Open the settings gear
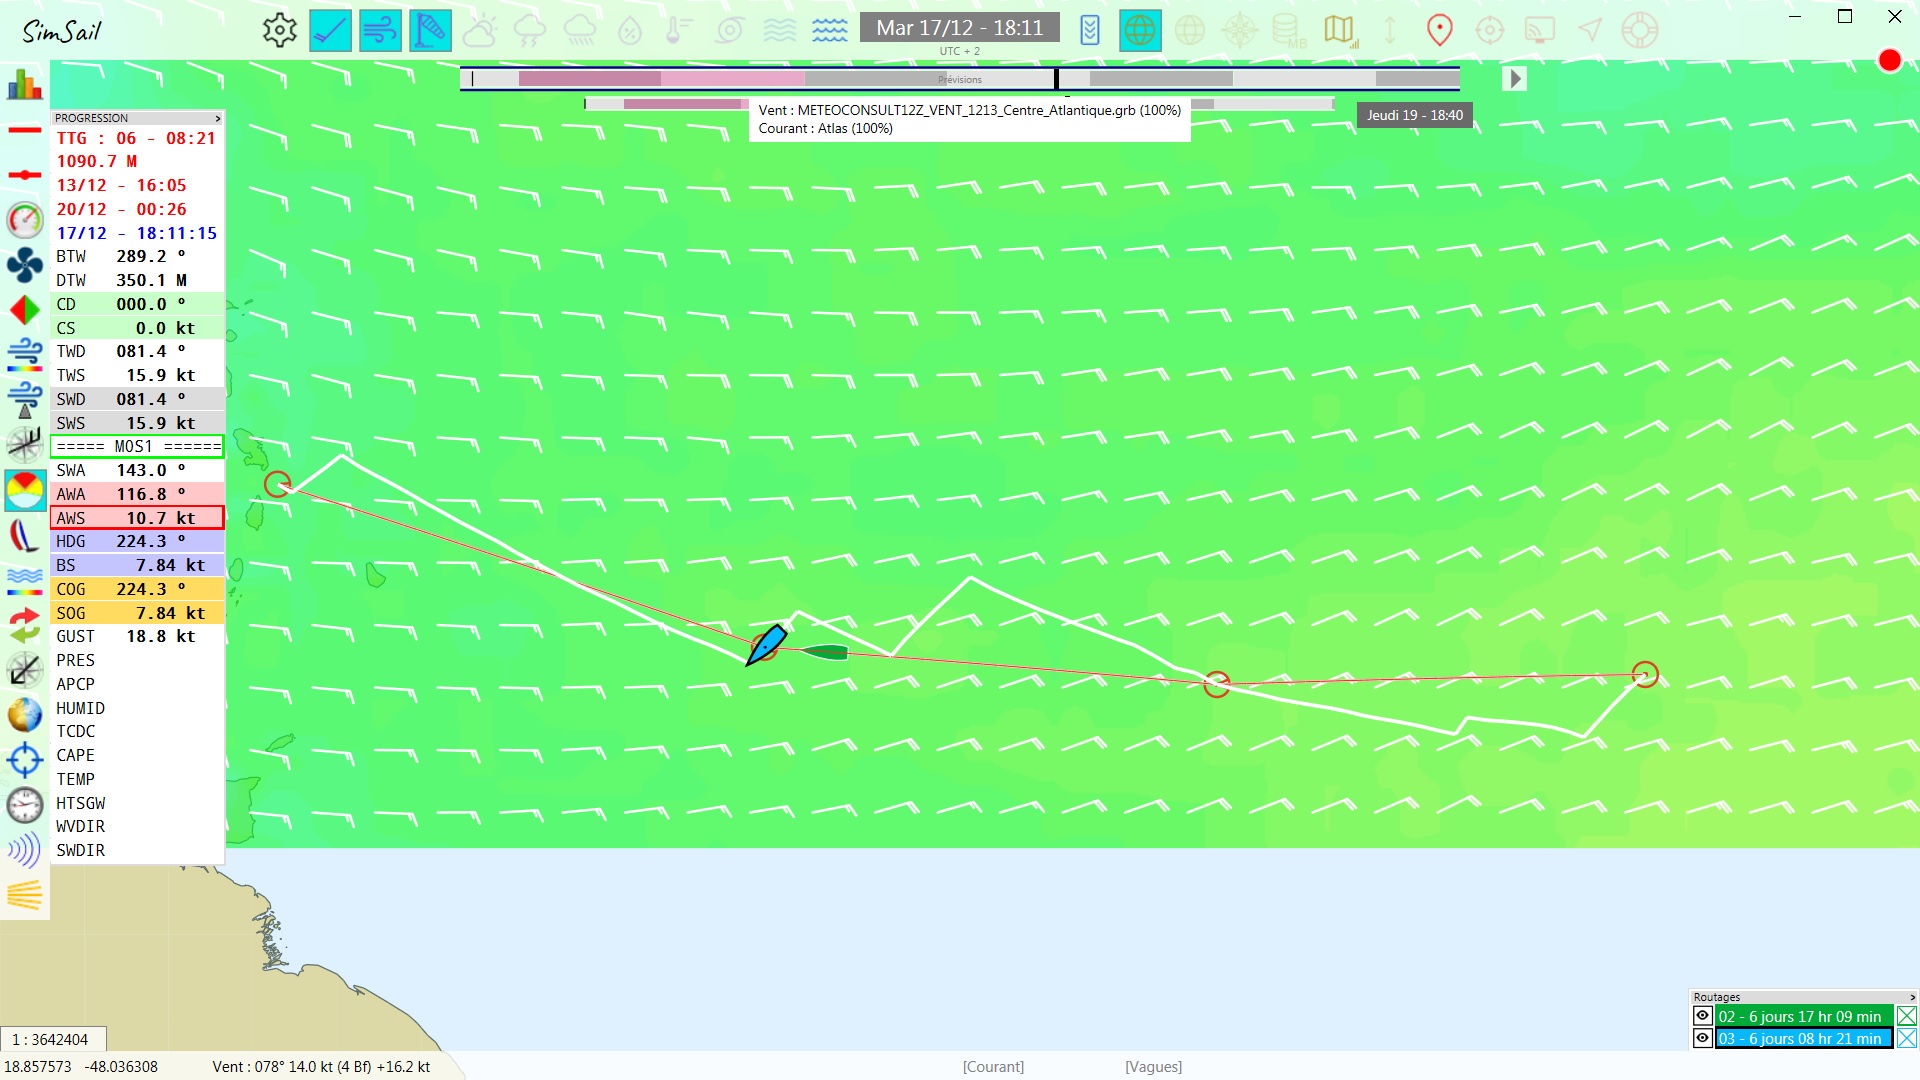 pyautogui.click(x=279, y=30)
